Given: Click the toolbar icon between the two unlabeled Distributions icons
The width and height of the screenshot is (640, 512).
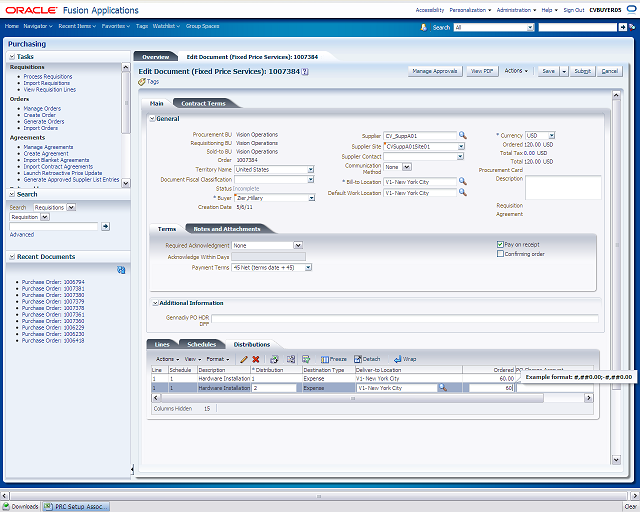Looking at the screenshot, I should 291,359.
